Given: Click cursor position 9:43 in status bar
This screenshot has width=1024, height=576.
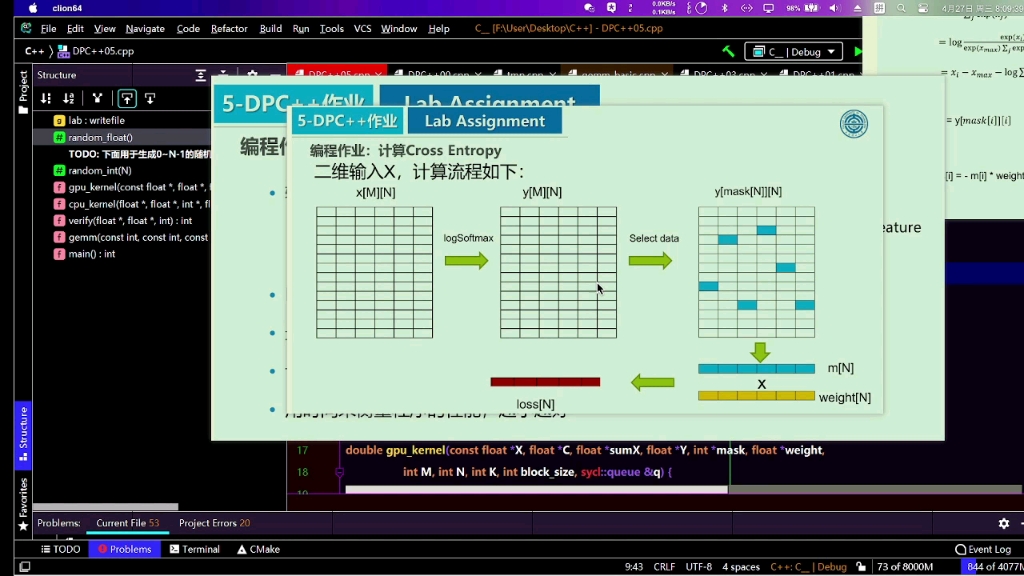Looking at the screenshot, I should pos(633,567).
